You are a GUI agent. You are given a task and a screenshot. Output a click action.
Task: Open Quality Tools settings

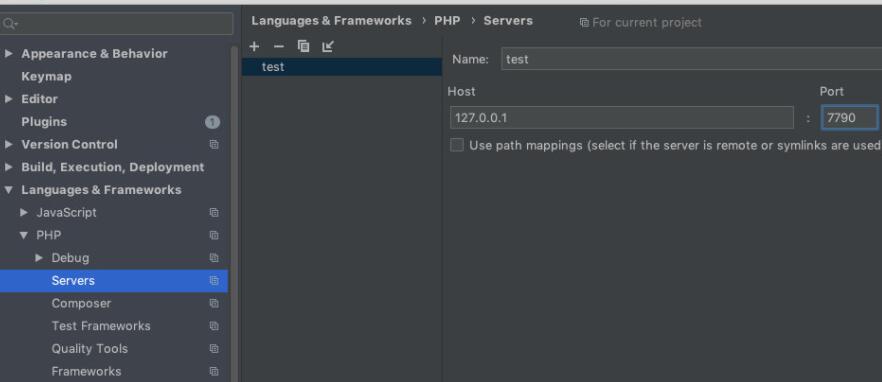89,349
